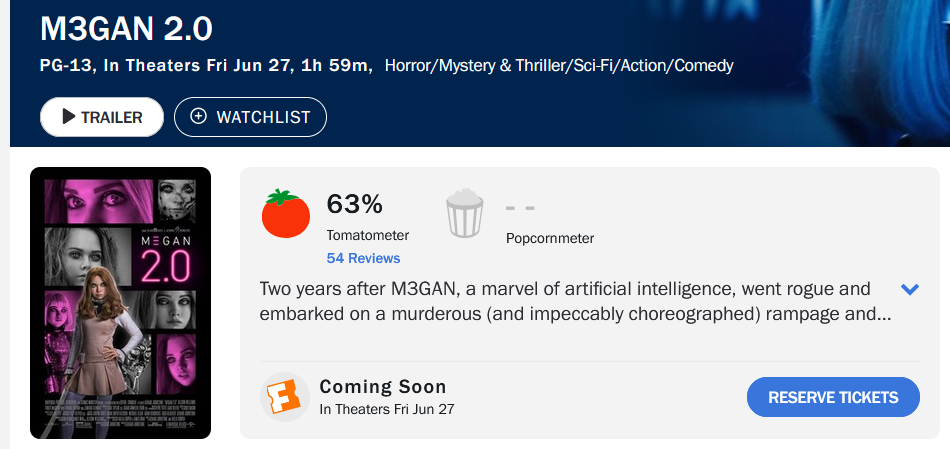Click the Coming Soon heading
Viewport: 950px width, 449px height.
[x=383, y=386]
